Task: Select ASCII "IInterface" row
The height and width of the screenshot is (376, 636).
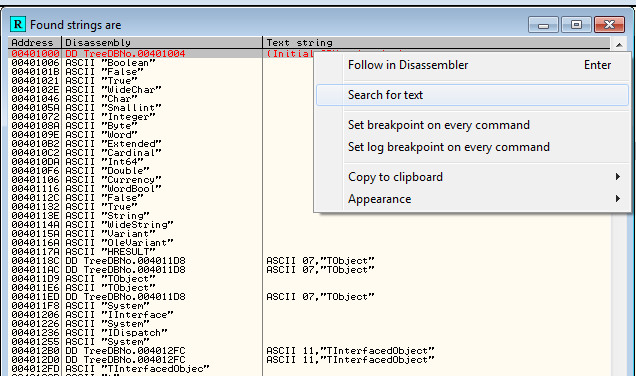Action: click(x=309, y=314)
